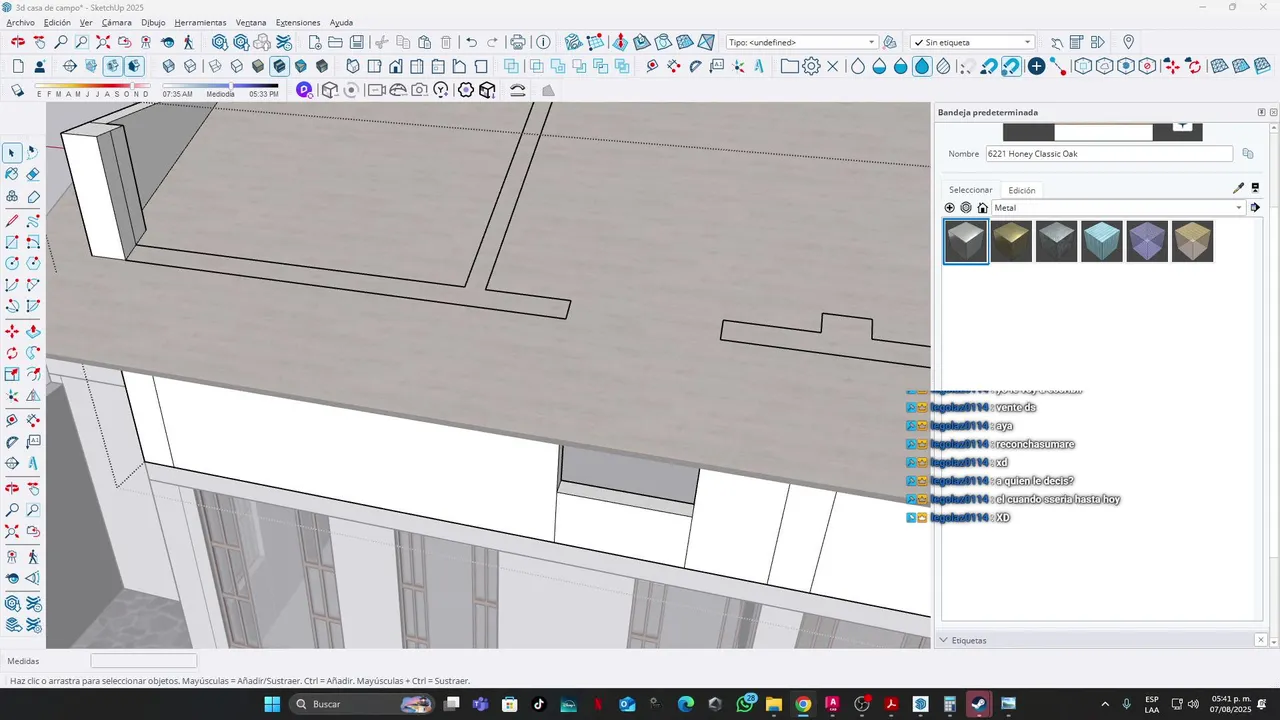Switch to the Edición tab in materials
Screen dimensions: 1280x720
coord(1022,190)
